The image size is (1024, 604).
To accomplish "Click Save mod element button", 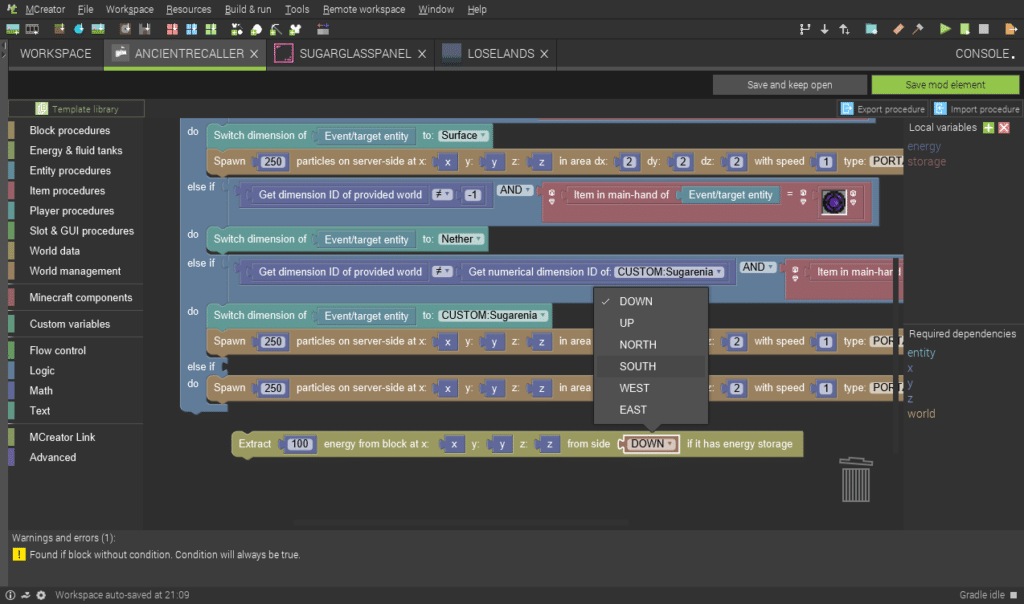I will pos(945,85).
